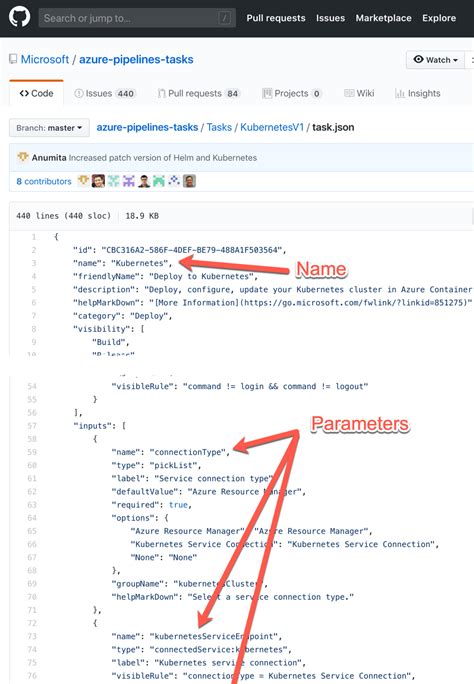Click the "Kubernetes" name value on line 3
The image size is (474, 684).
point(140,263)
